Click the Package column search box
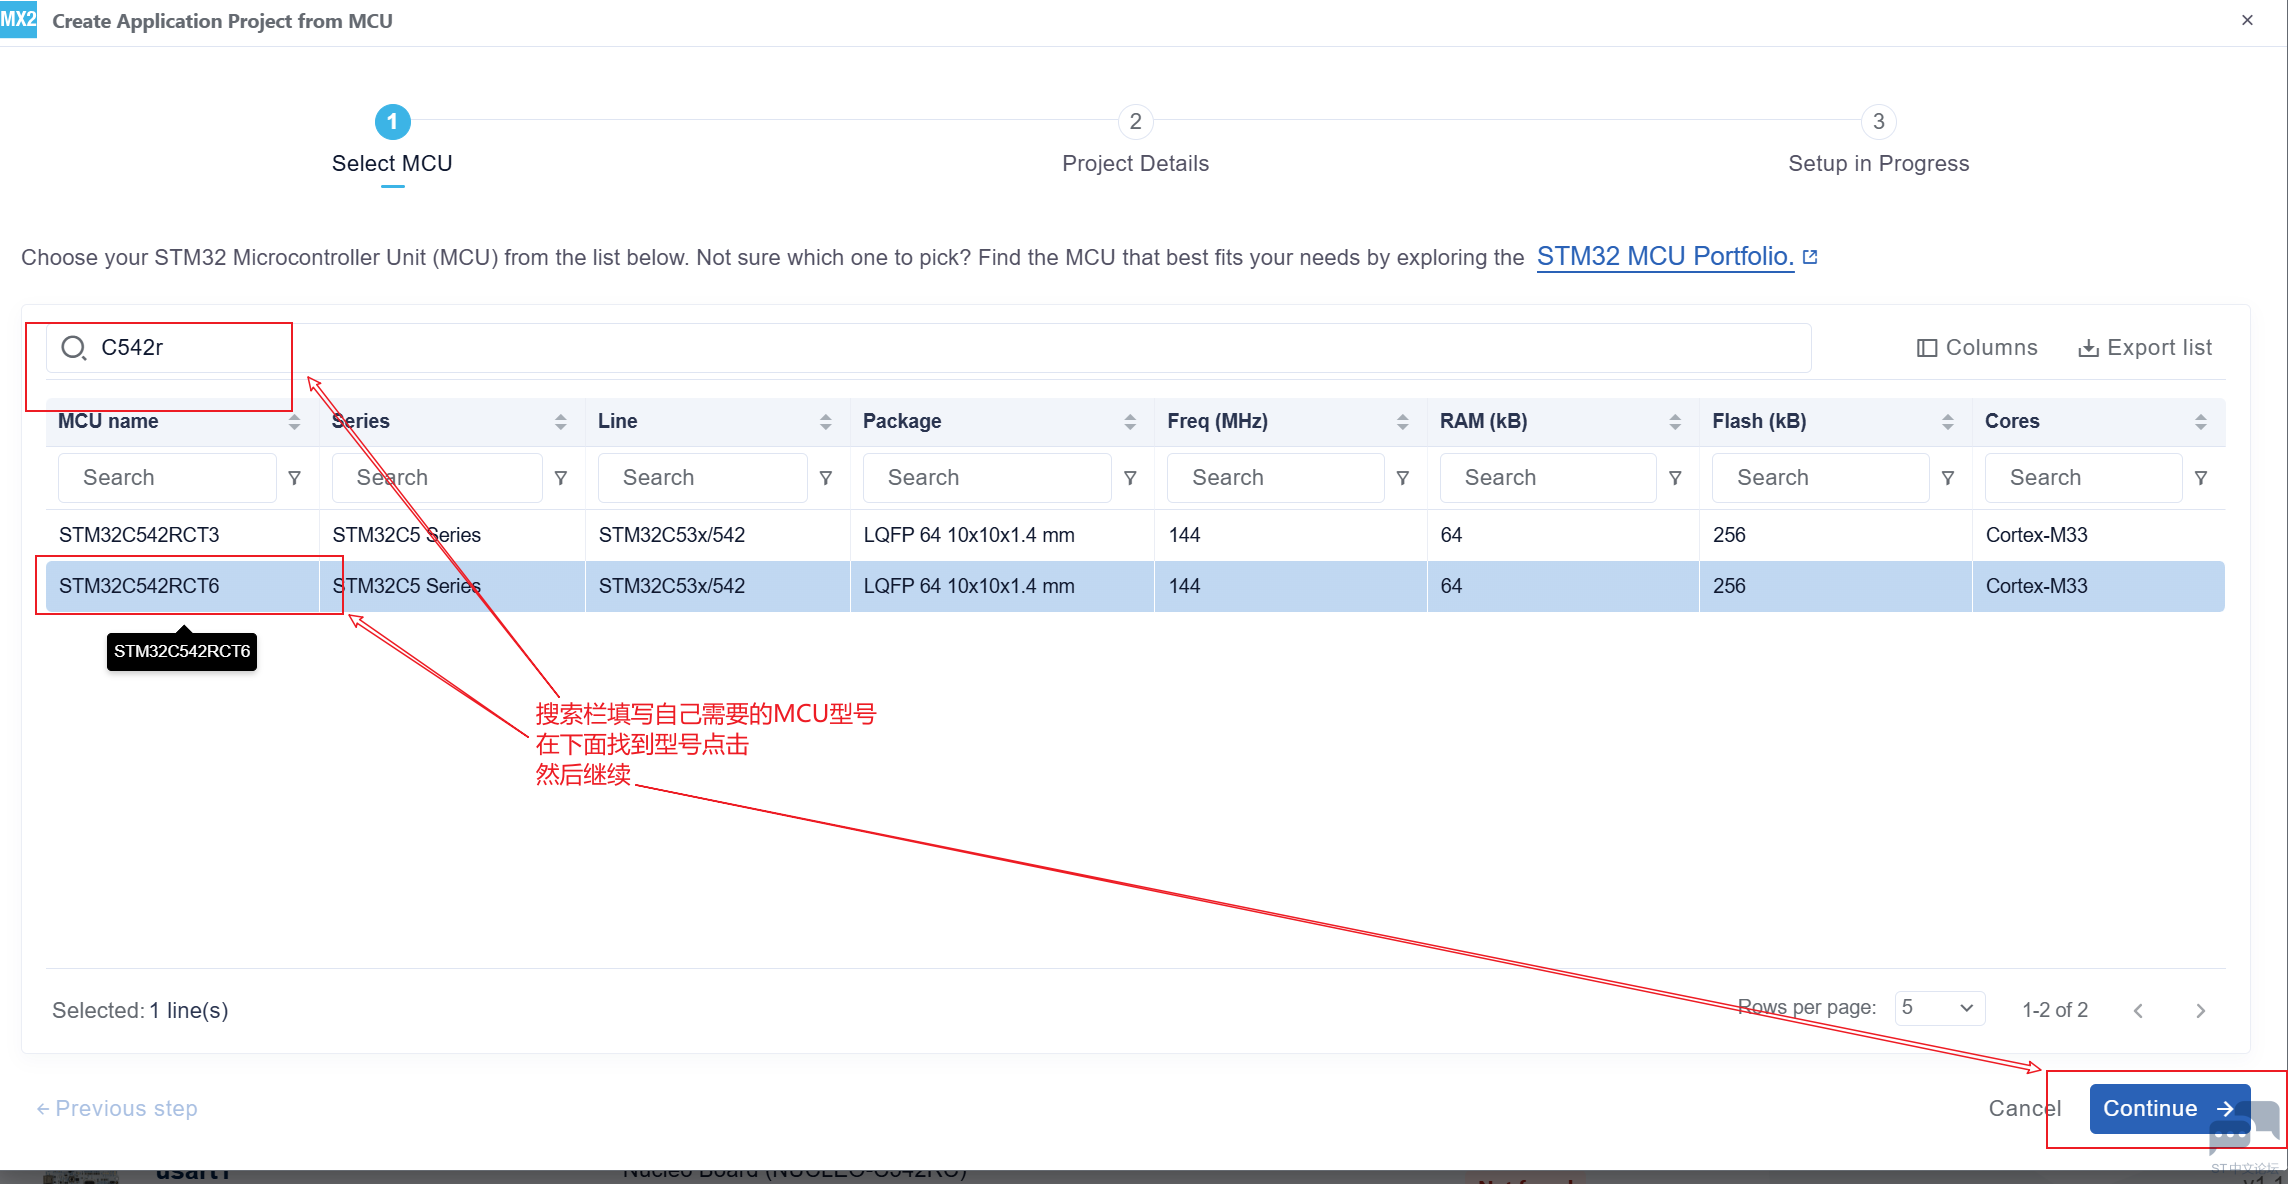The width and height of the screenshot is (2288, 1184). (987, 478)
